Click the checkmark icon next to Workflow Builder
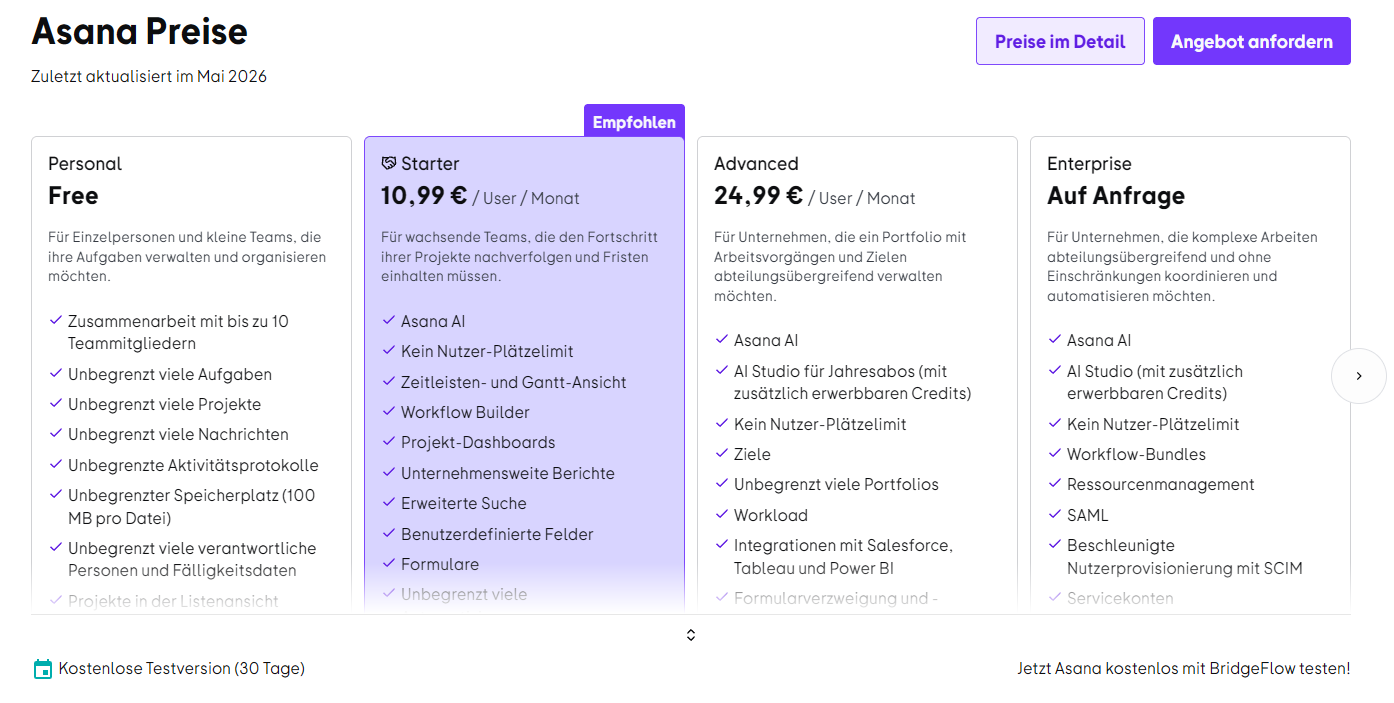This screenshot has width=1394, height=703. [389, 412]
